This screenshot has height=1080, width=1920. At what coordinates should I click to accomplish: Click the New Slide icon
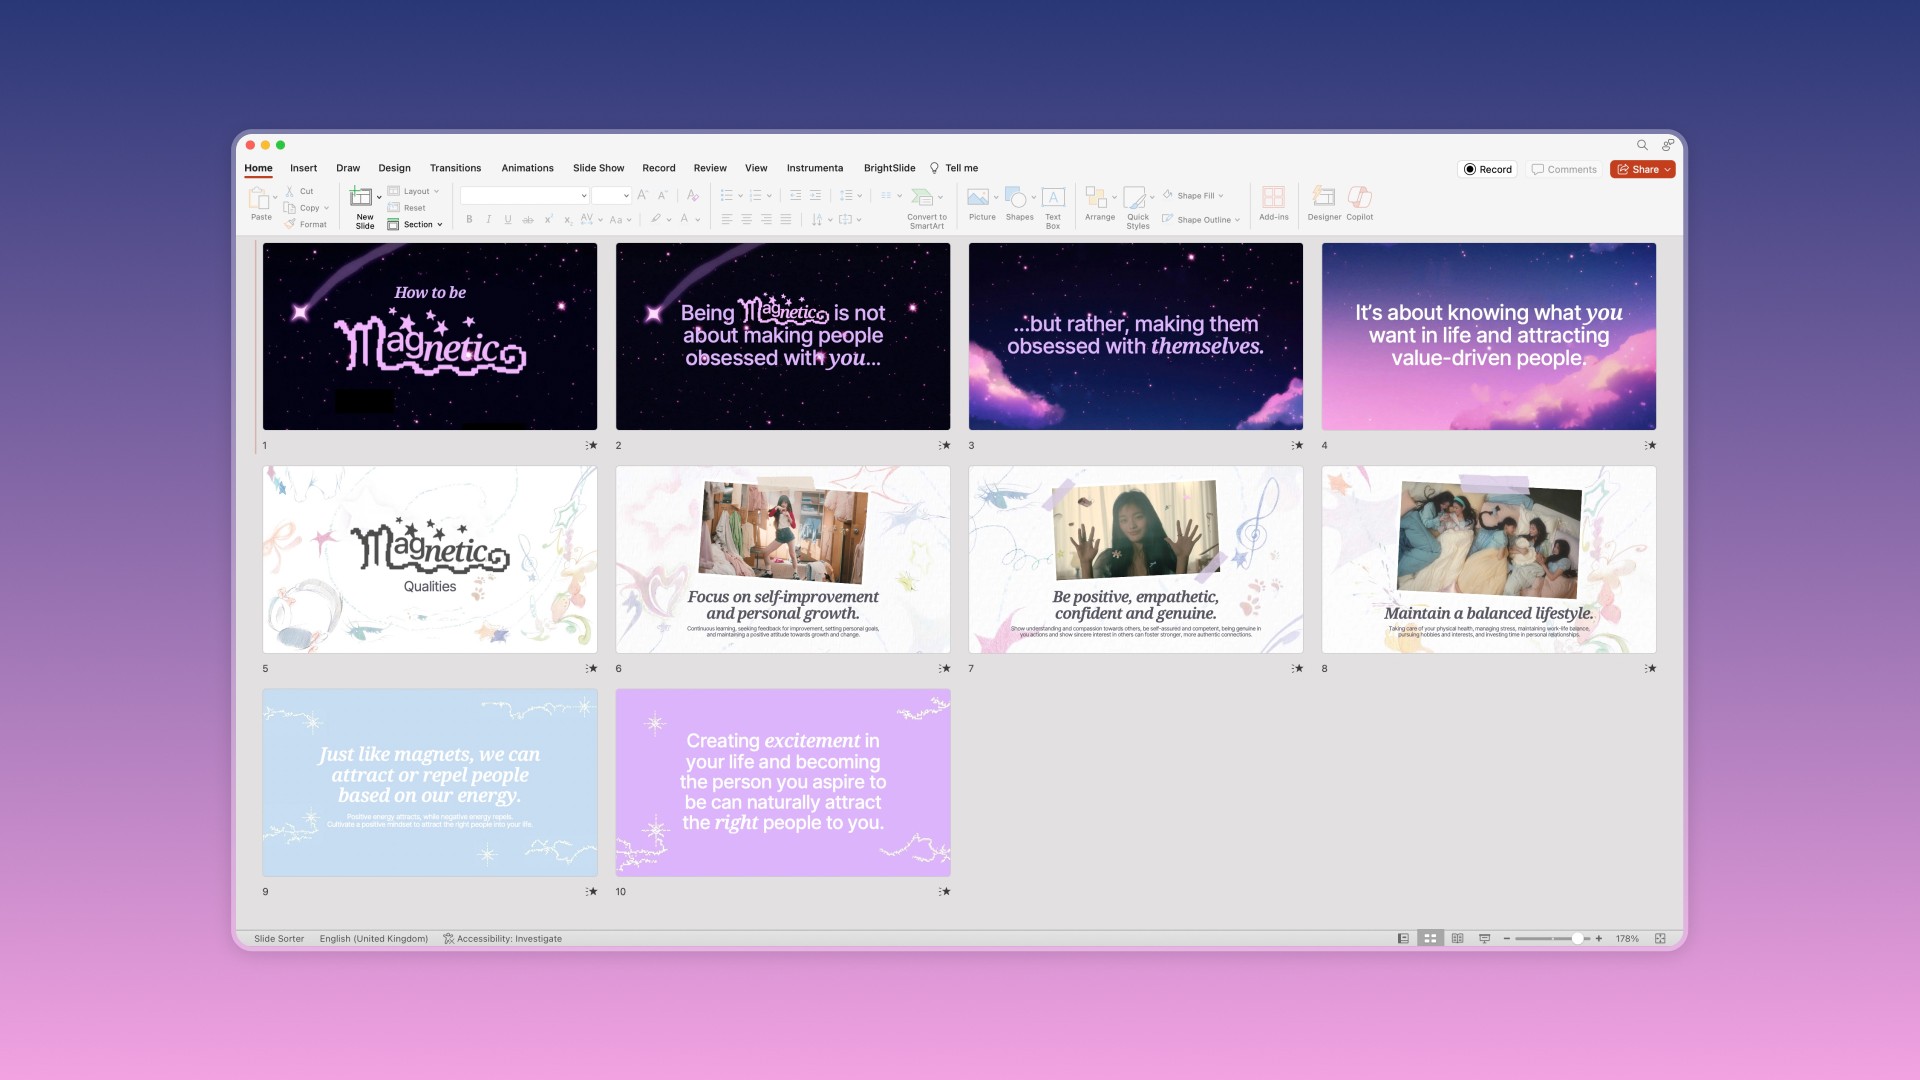point(361,198)
